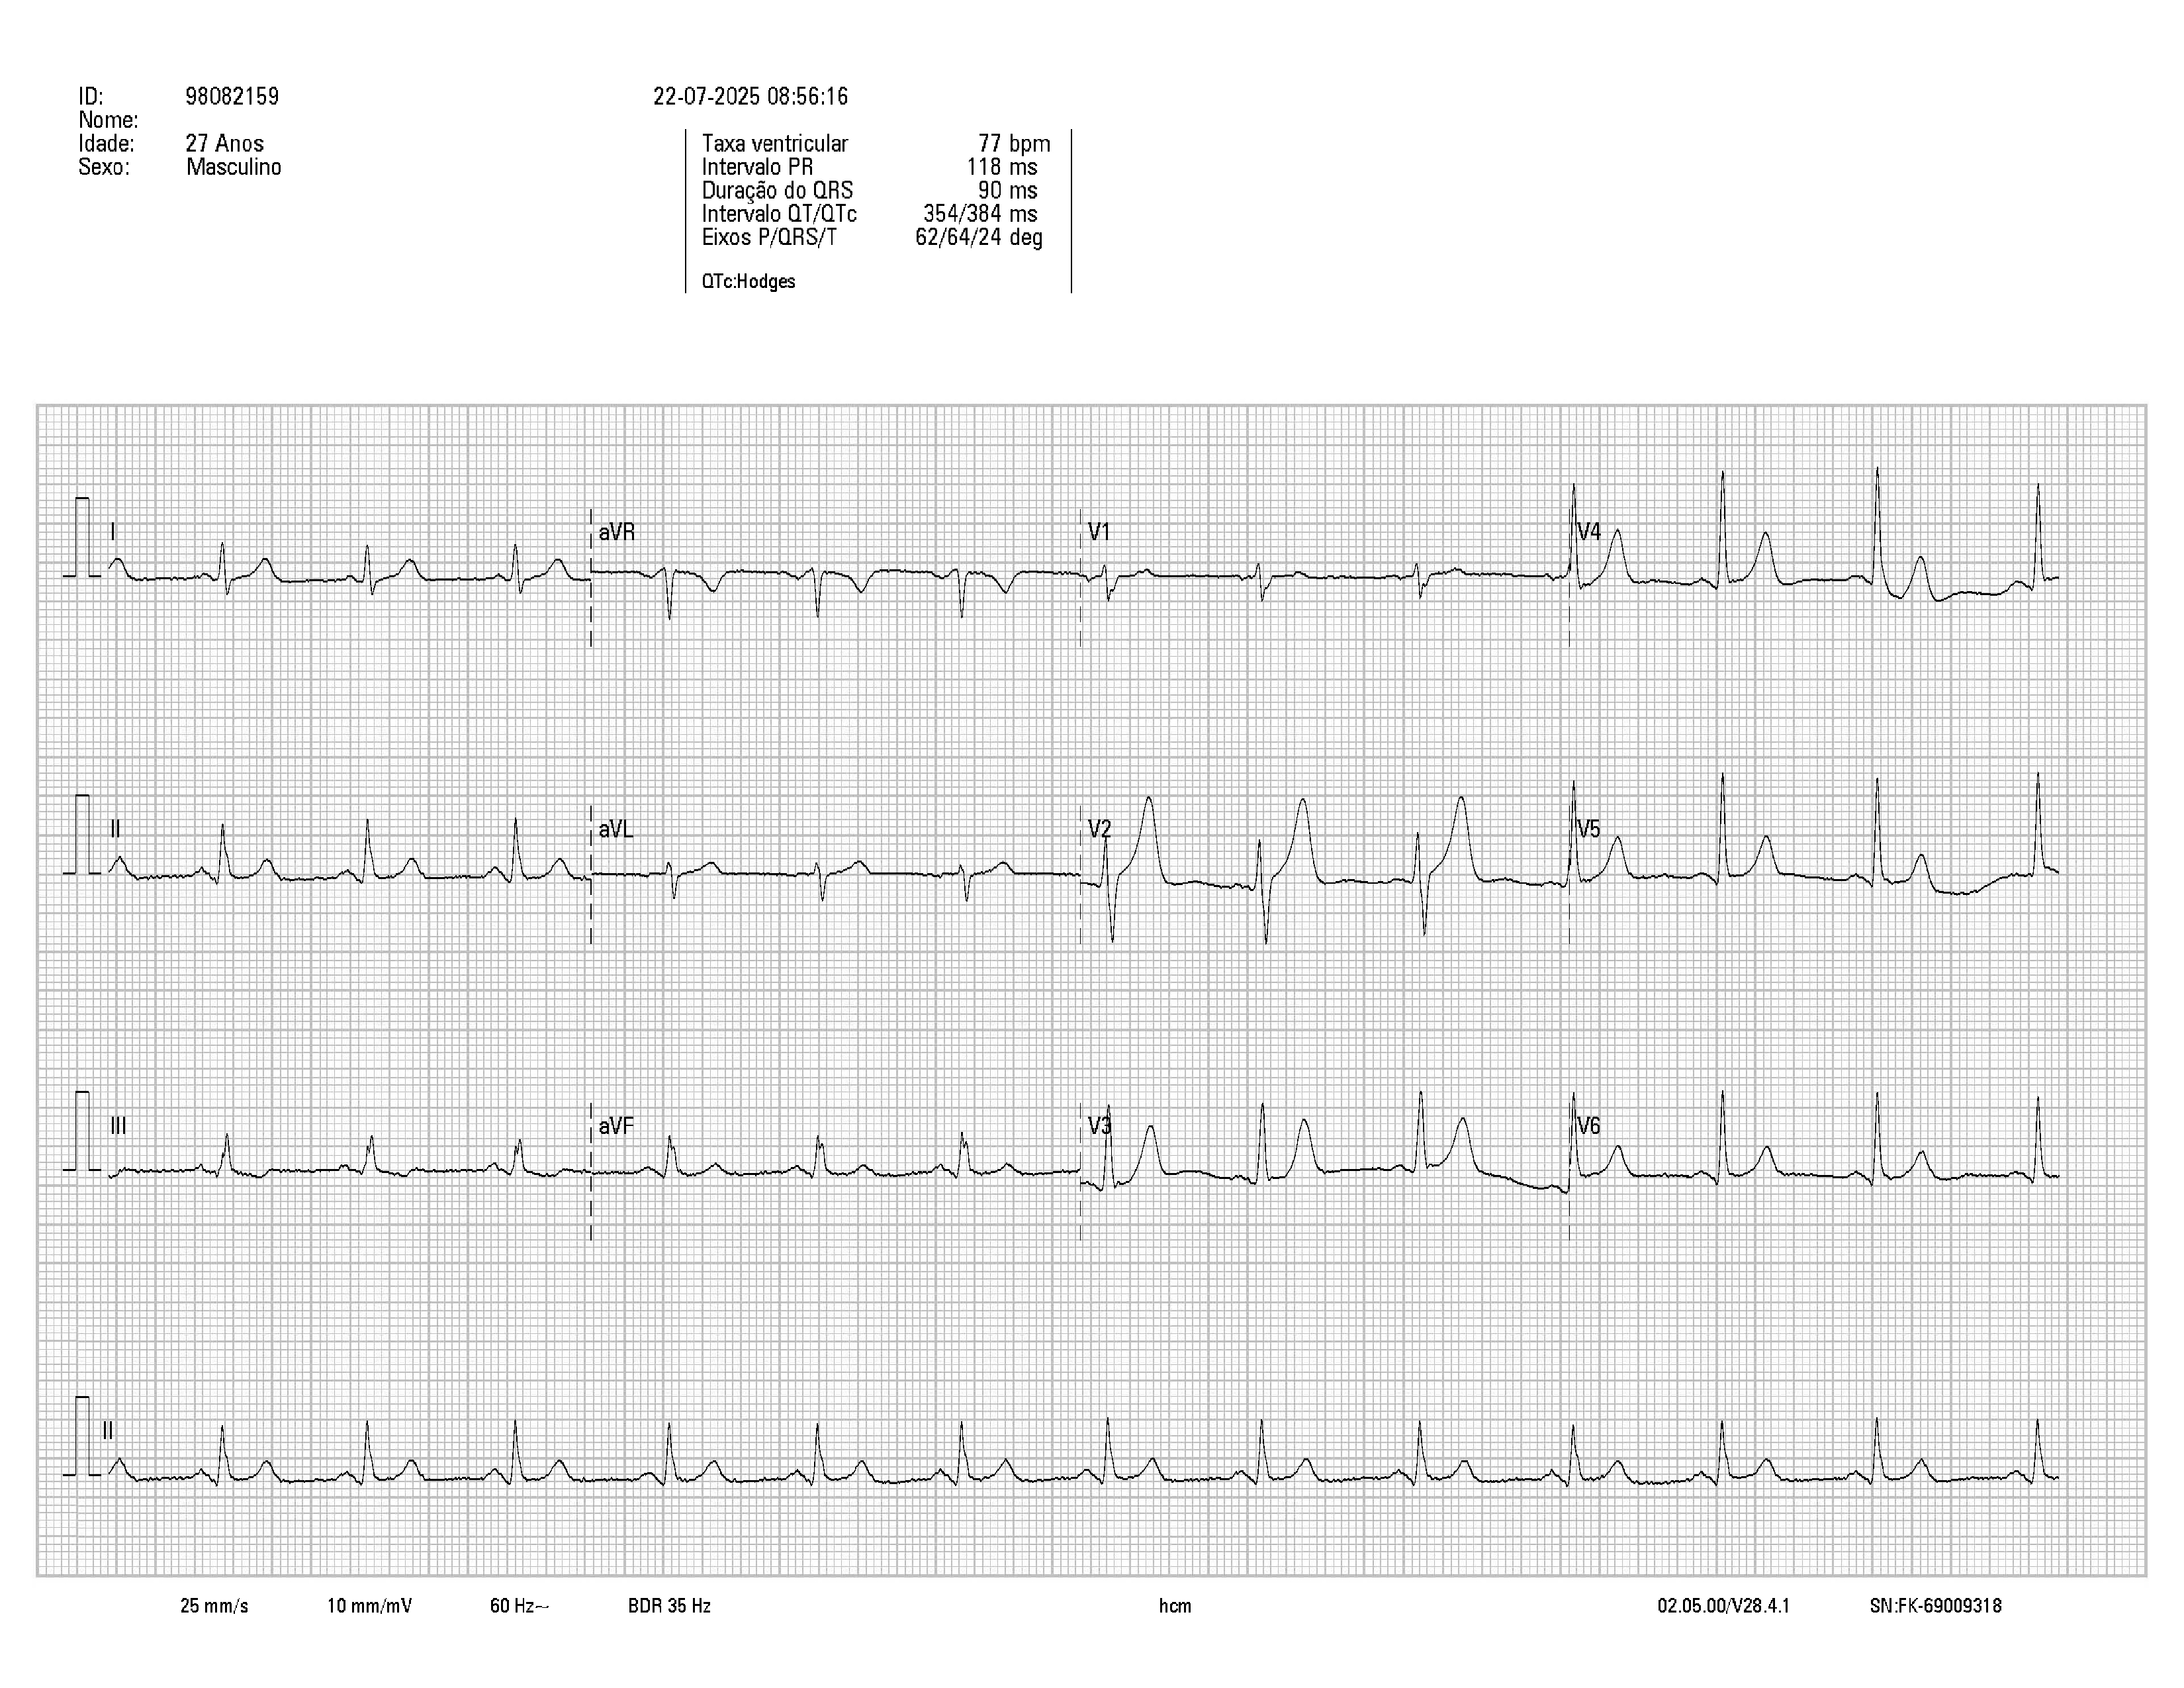Click the lead V5 label
The height and width of the screenshot is (1688, 2184).
click(x=1589, y=829)
